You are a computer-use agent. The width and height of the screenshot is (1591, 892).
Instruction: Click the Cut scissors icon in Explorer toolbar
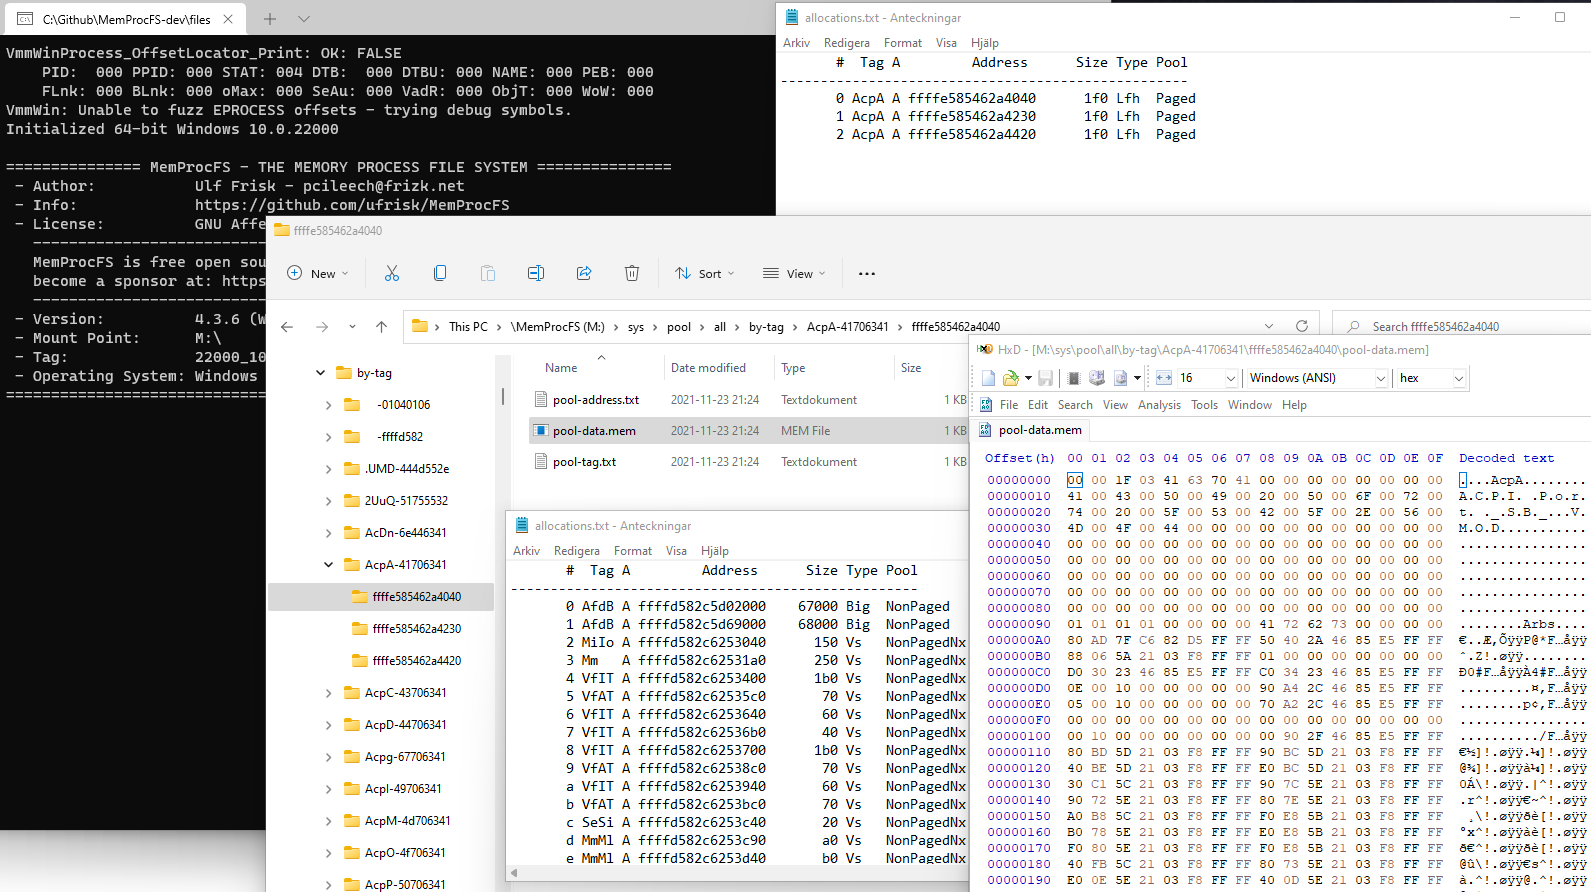pyautogui.click(x=391, y=273)
